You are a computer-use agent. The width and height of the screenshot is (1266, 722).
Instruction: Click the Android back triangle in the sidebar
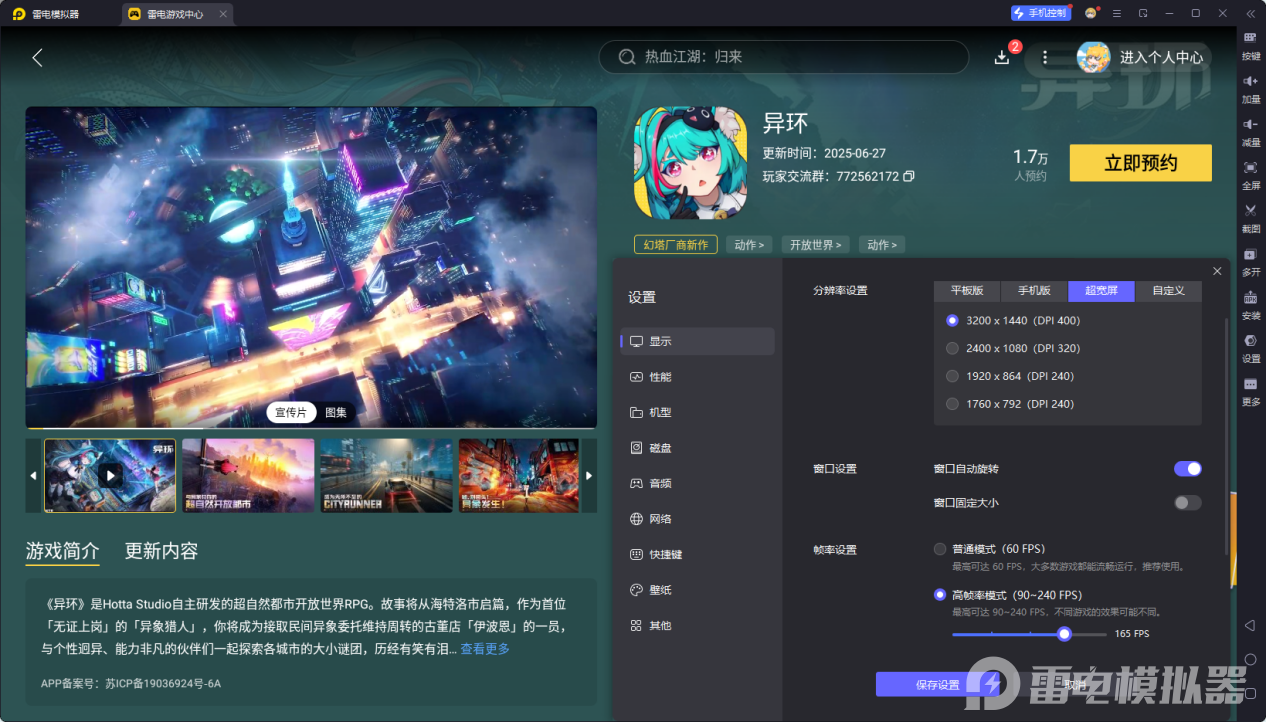click(x=1250, y=625)
